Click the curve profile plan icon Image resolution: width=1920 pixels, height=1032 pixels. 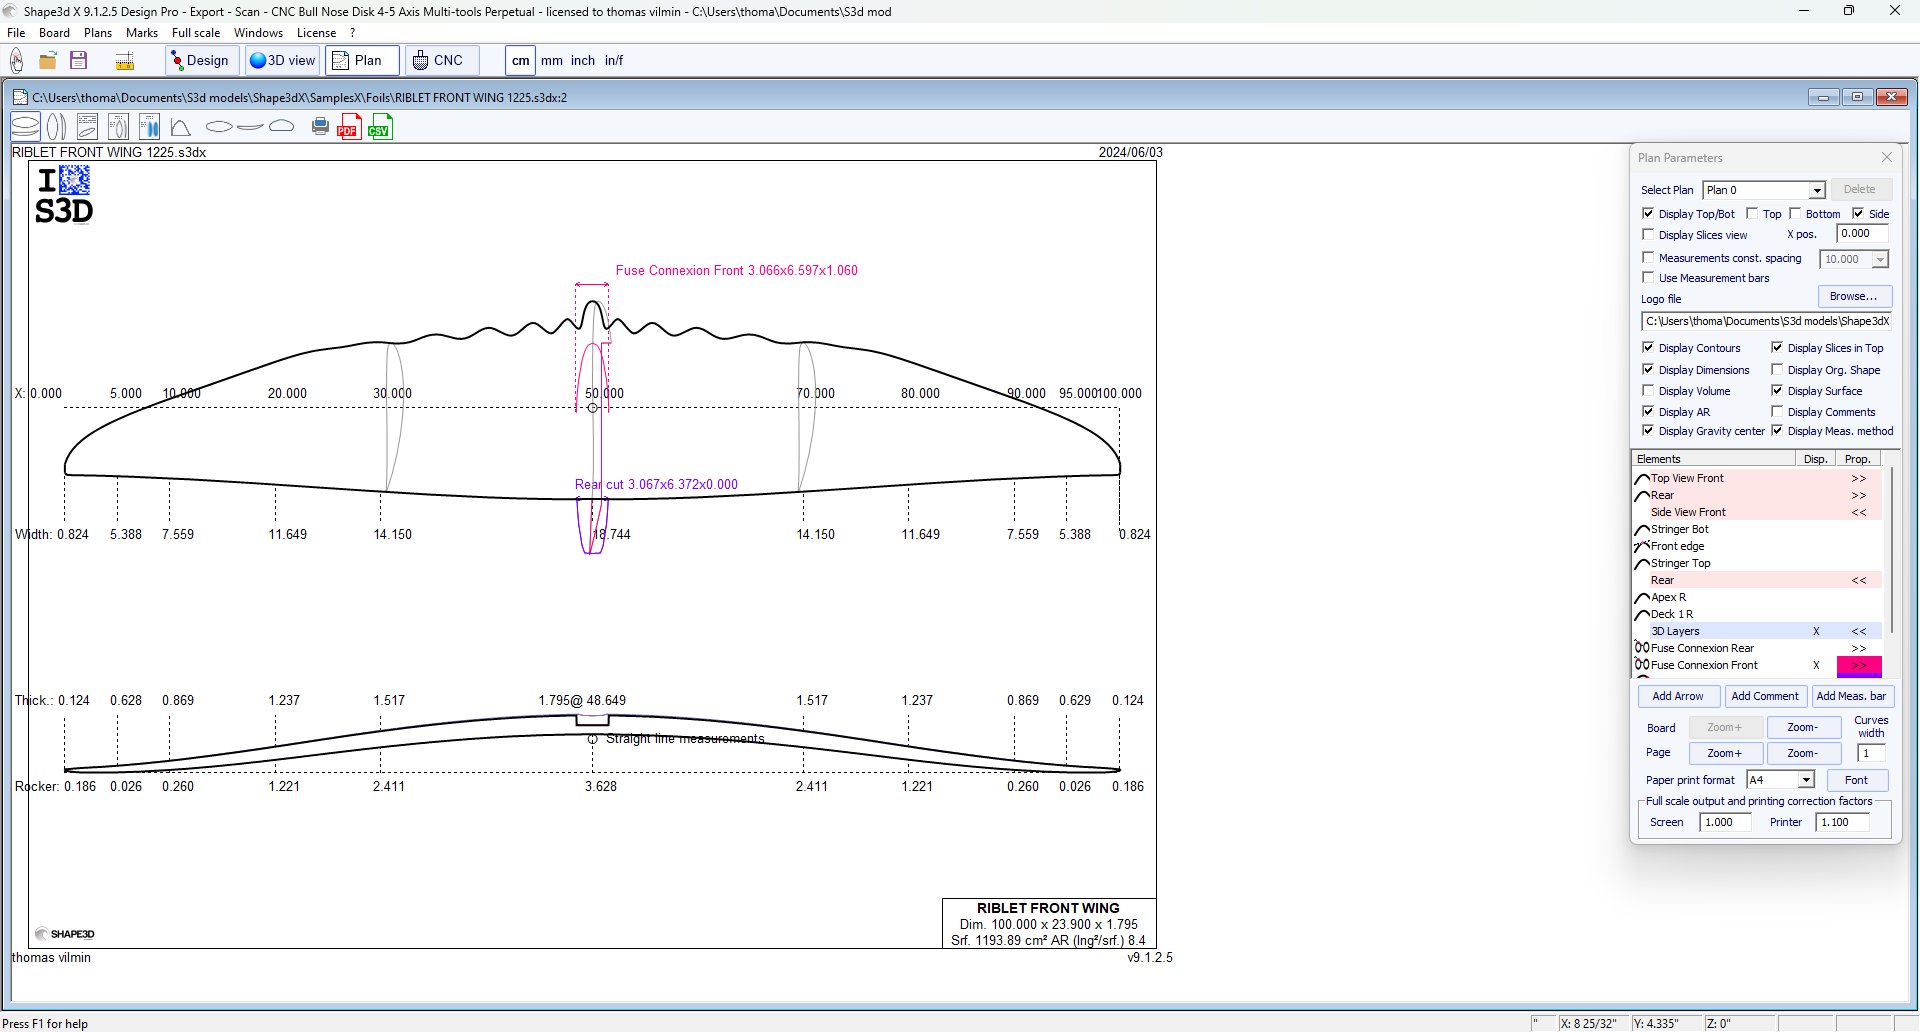[180, 127]
